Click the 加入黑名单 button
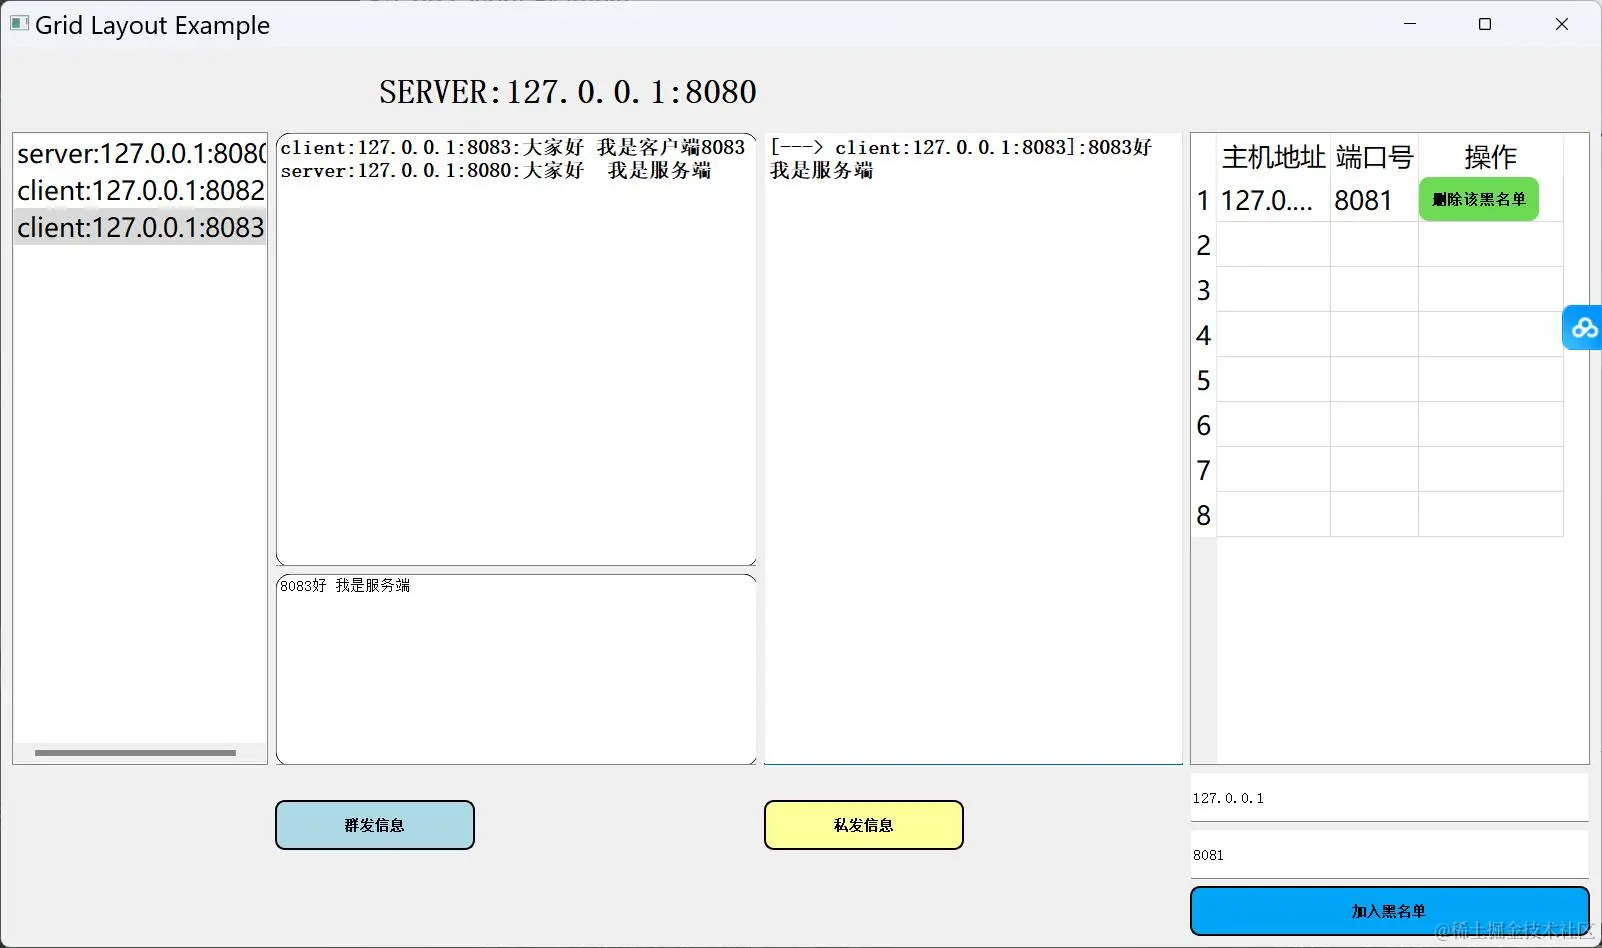Image resolution: width=1602 pixels, height=948 pixels. point(1389,911)
